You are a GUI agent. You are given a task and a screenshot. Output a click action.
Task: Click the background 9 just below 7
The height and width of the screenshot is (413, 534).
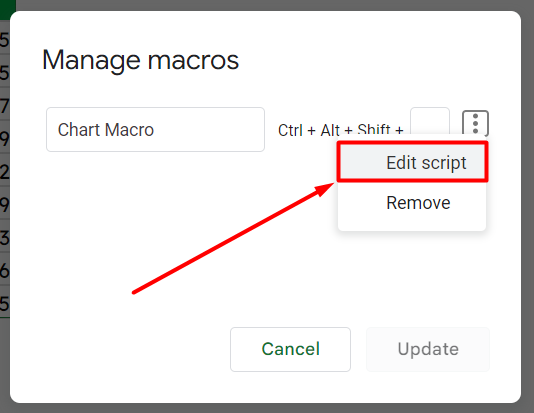point(4,138)
